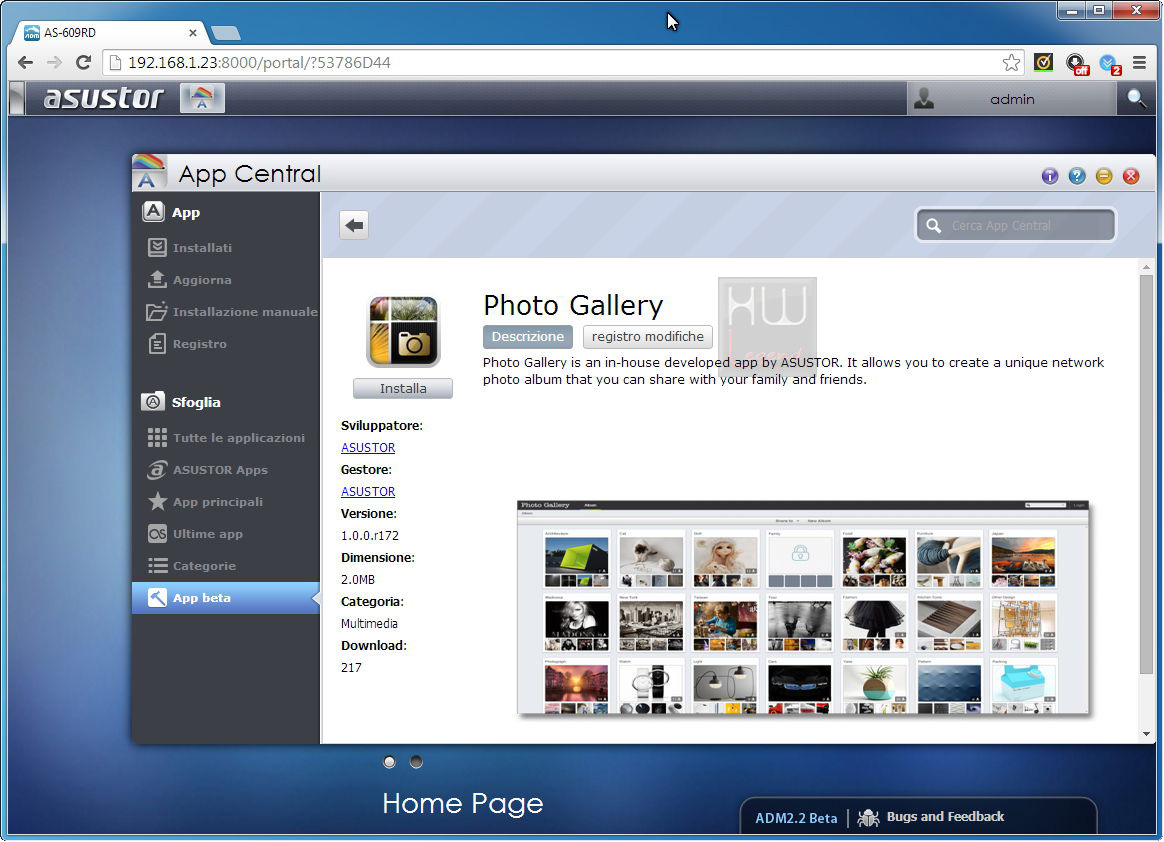The height and width of the screenshot is (842, 1164).
Task: Click the Photo Gallery app icon
Action: point(403,331)
